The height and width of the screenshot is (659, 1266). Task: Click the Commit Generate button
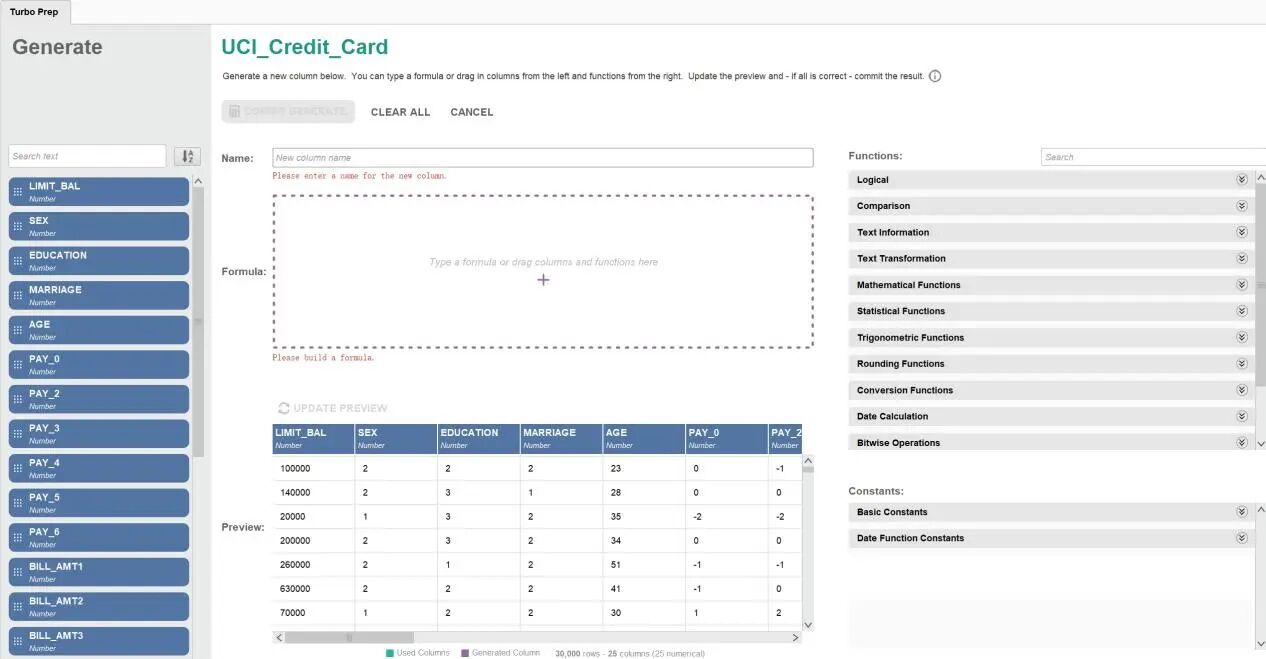(x=288, y=112)
